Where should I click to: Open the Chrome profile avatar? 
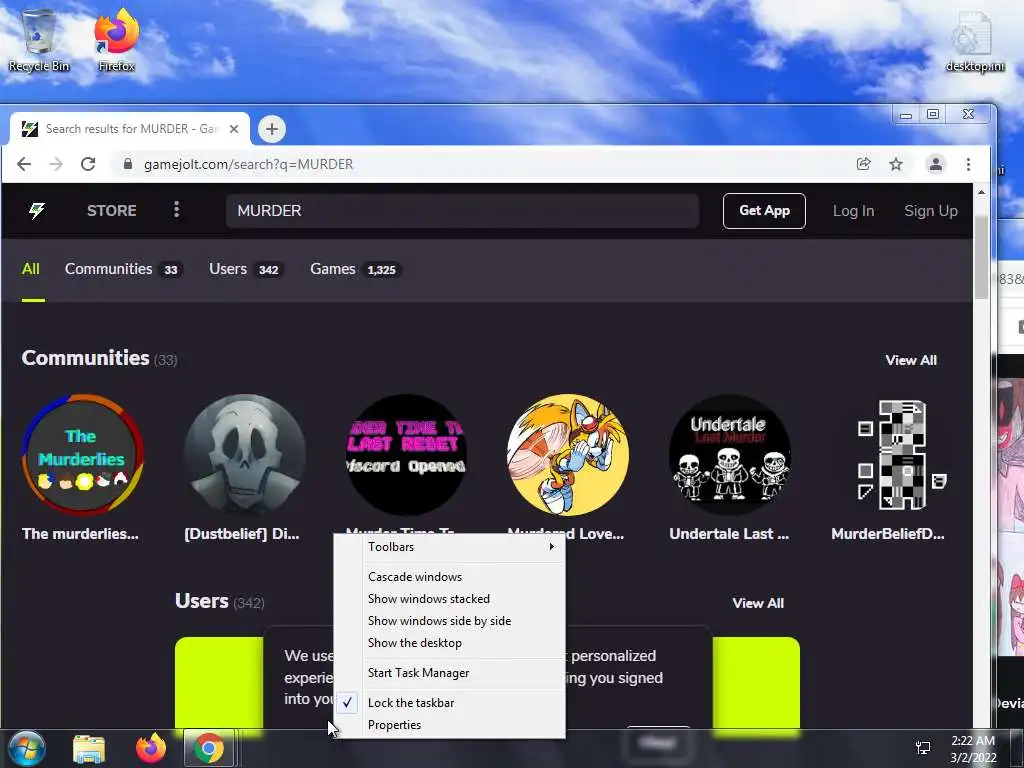click(936, 164)
